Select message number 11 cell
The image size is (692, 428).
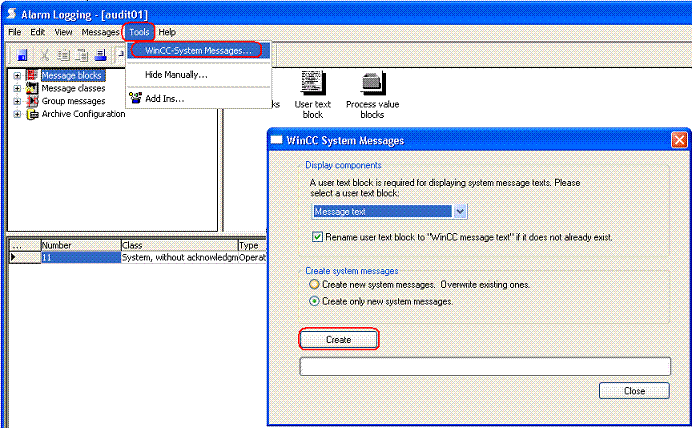tap(81, 257)
